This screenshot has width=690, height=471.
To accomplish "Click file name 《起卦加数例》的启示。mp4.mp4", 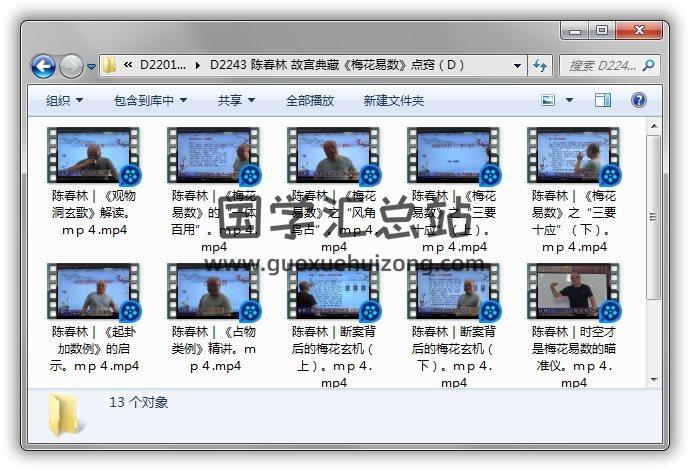I will 94,349.
